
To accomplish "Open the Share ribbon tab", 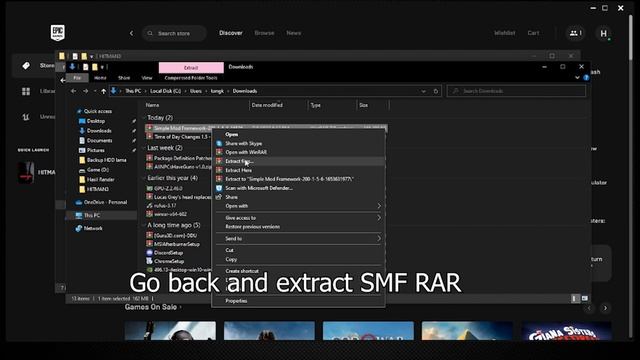I will pyautogui.click(x=124, y=78).
